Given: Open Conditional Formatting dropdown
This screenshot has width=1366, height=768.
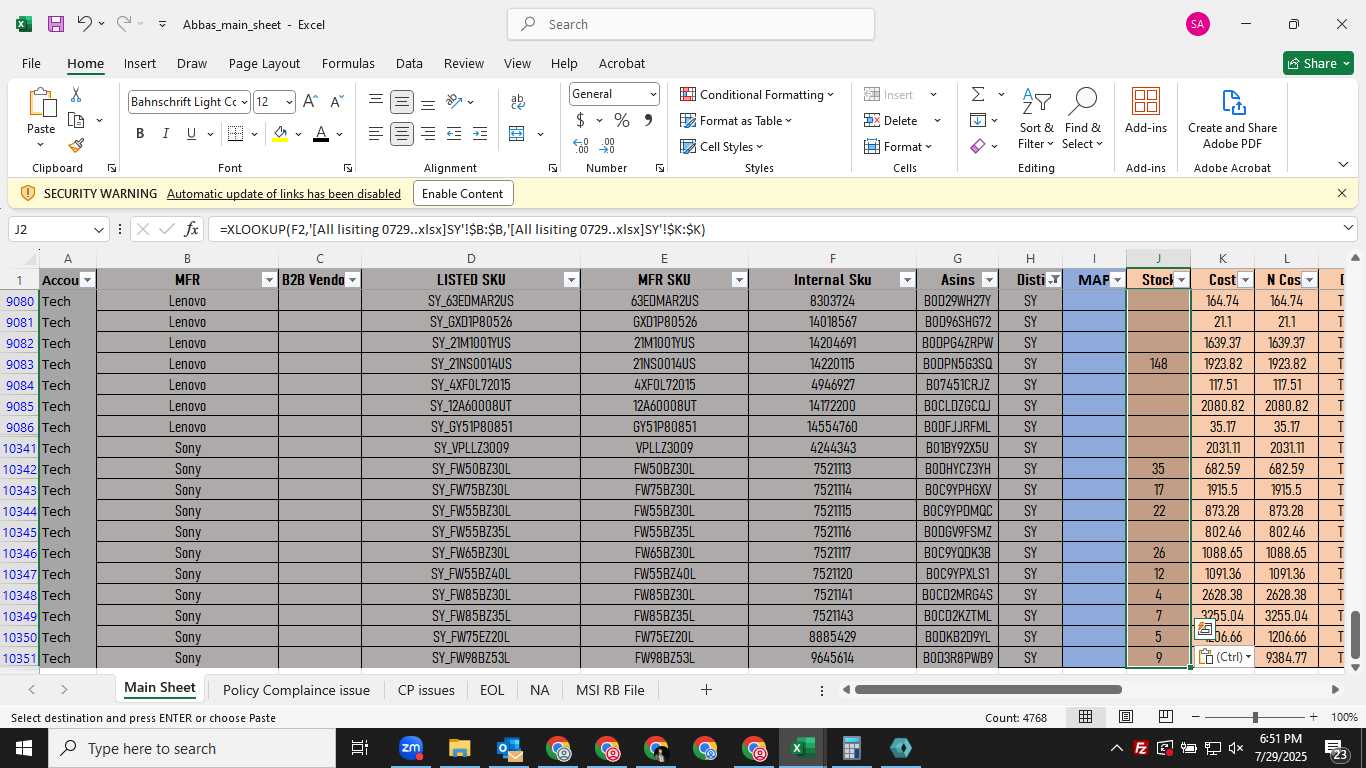Looking at the screenshot, I should (x=757, y=94).
